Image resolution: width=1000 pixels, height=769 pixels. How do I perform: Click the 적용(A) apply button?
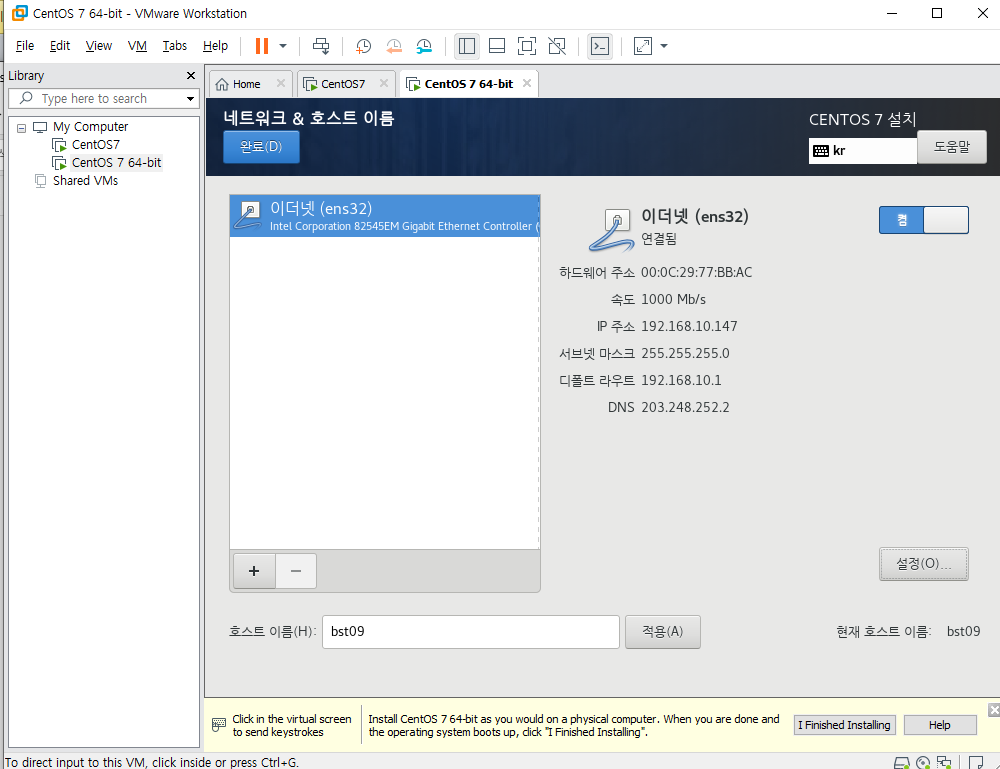[663, 632]
